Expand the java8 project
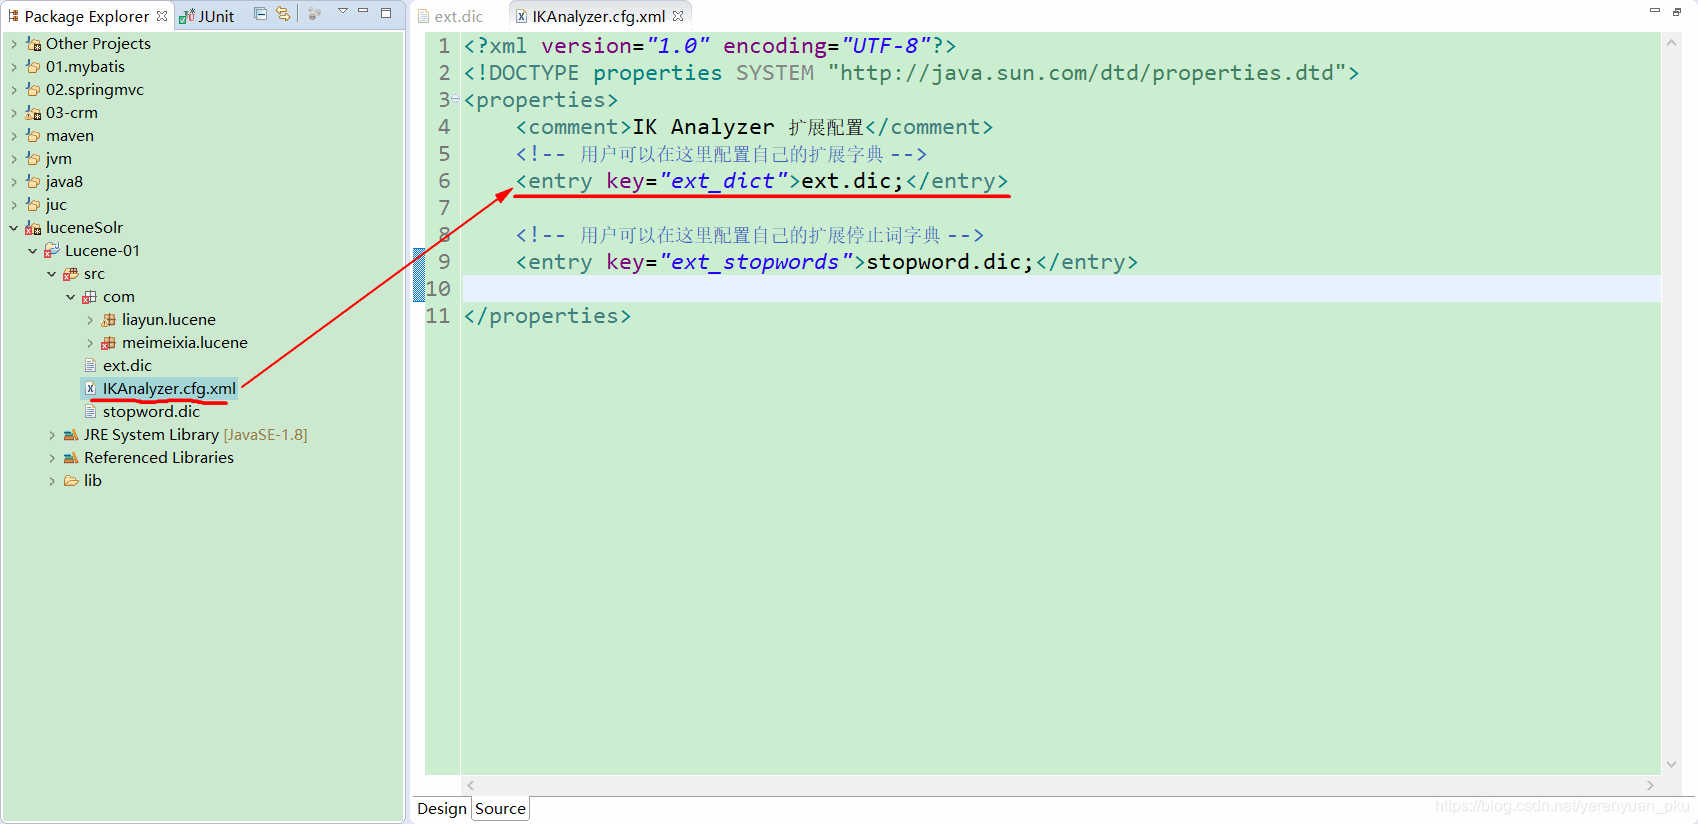1698x824 pixels. tap(14, 182)
